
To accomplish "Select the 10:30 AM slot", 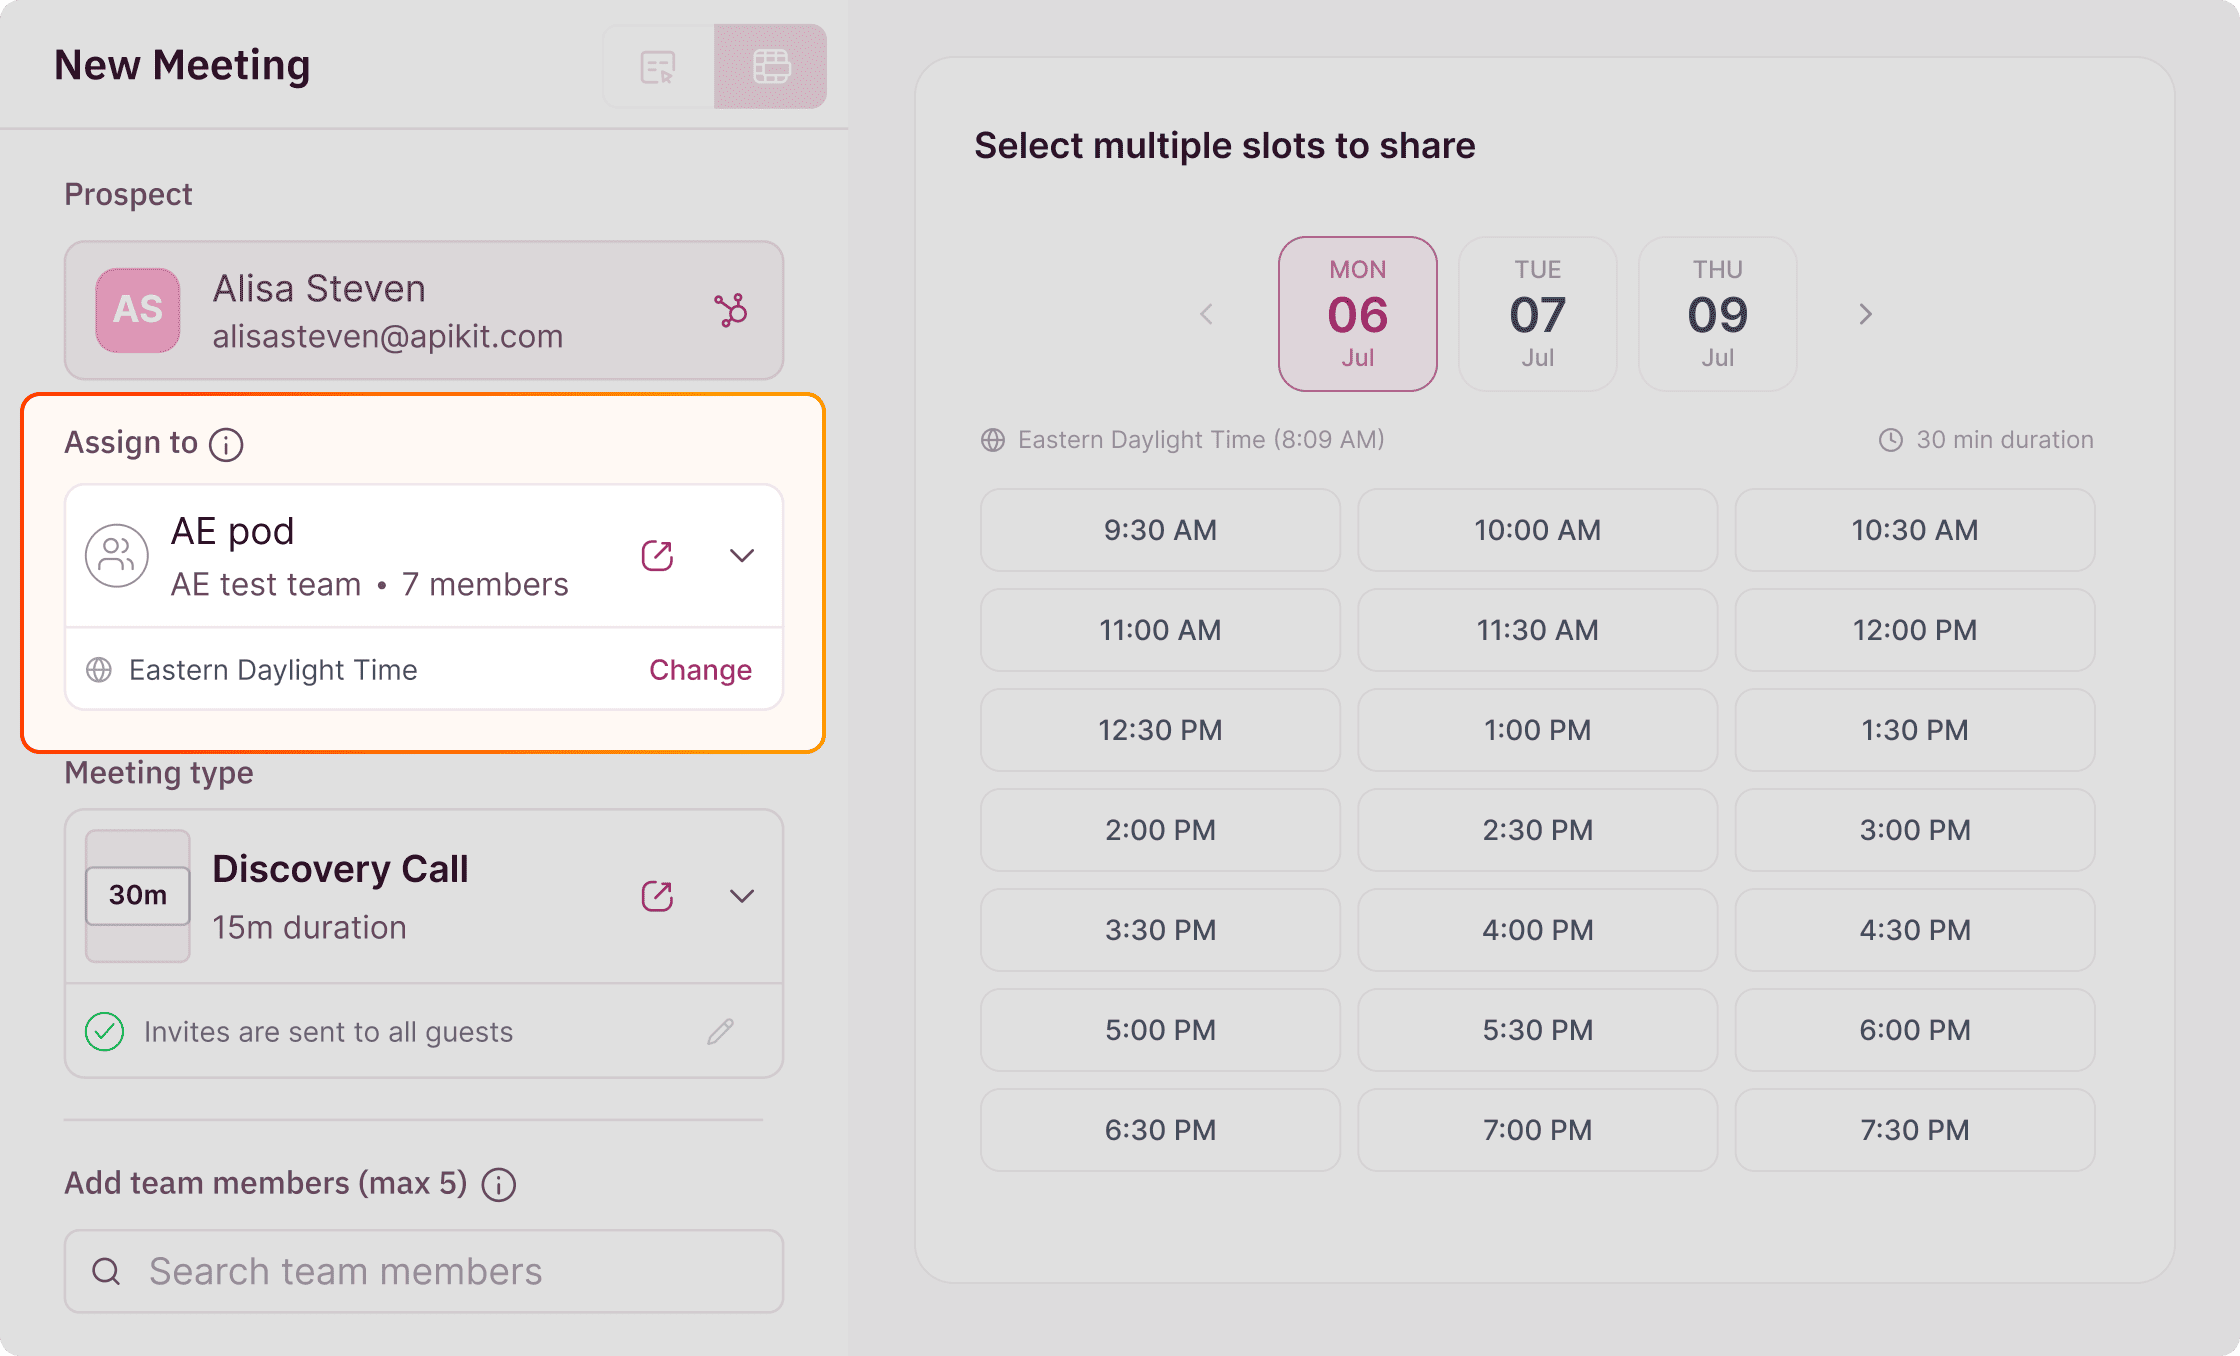I will coord(1915,530).
